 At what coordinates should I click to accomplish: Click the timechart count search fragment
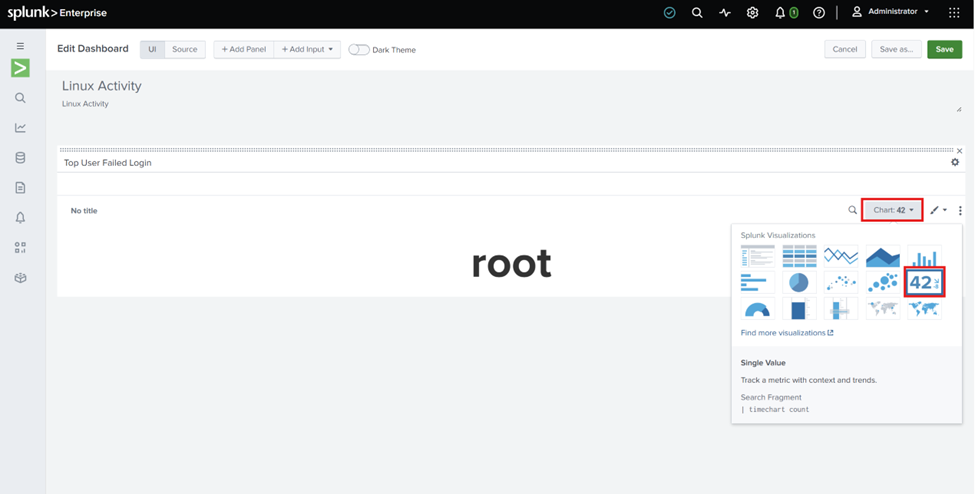click(775, 409)
